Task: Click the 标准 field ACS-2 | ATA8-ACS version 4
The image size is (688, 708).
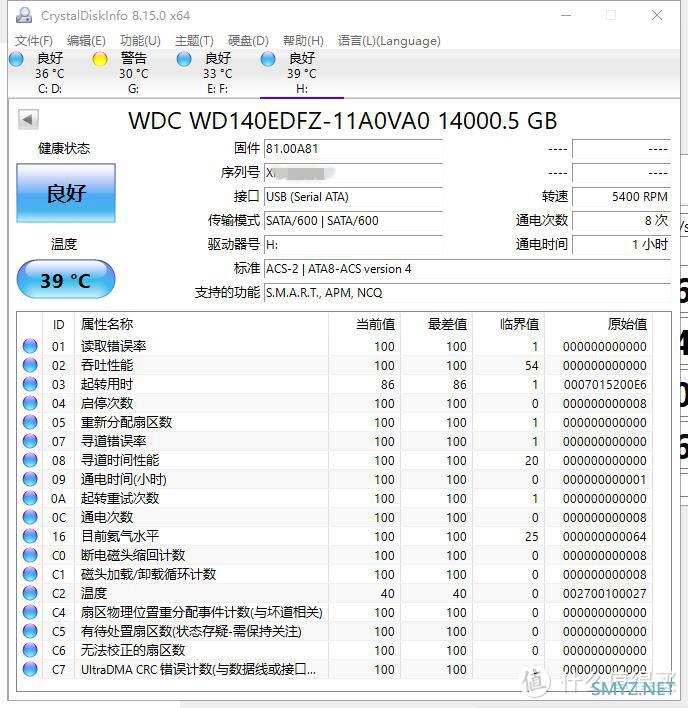Action: click(468, 269)
